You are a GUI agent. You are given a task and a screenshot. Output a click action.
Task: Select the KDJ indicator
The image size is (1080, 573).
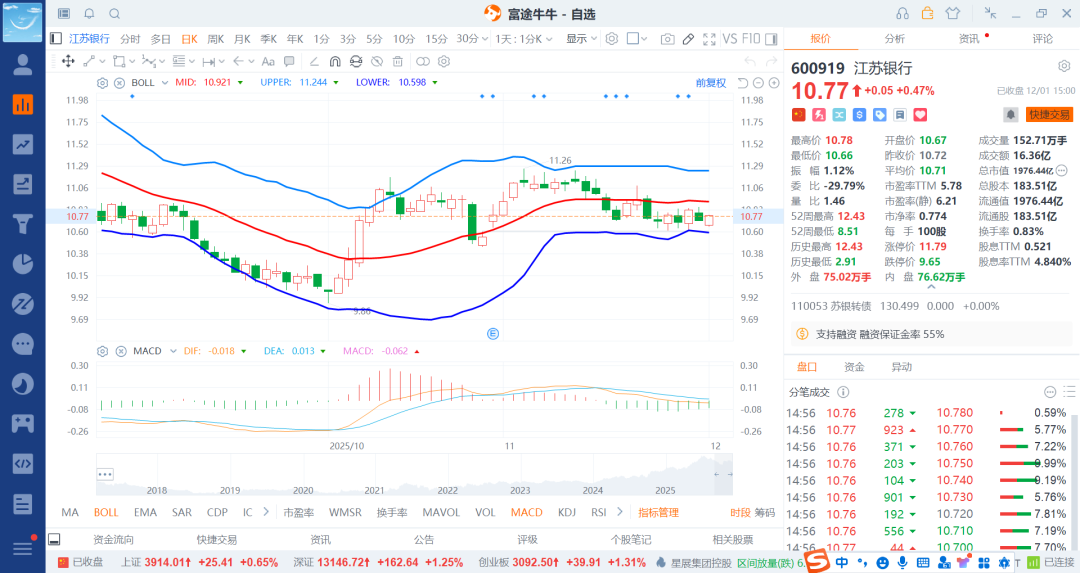(567, 512)
